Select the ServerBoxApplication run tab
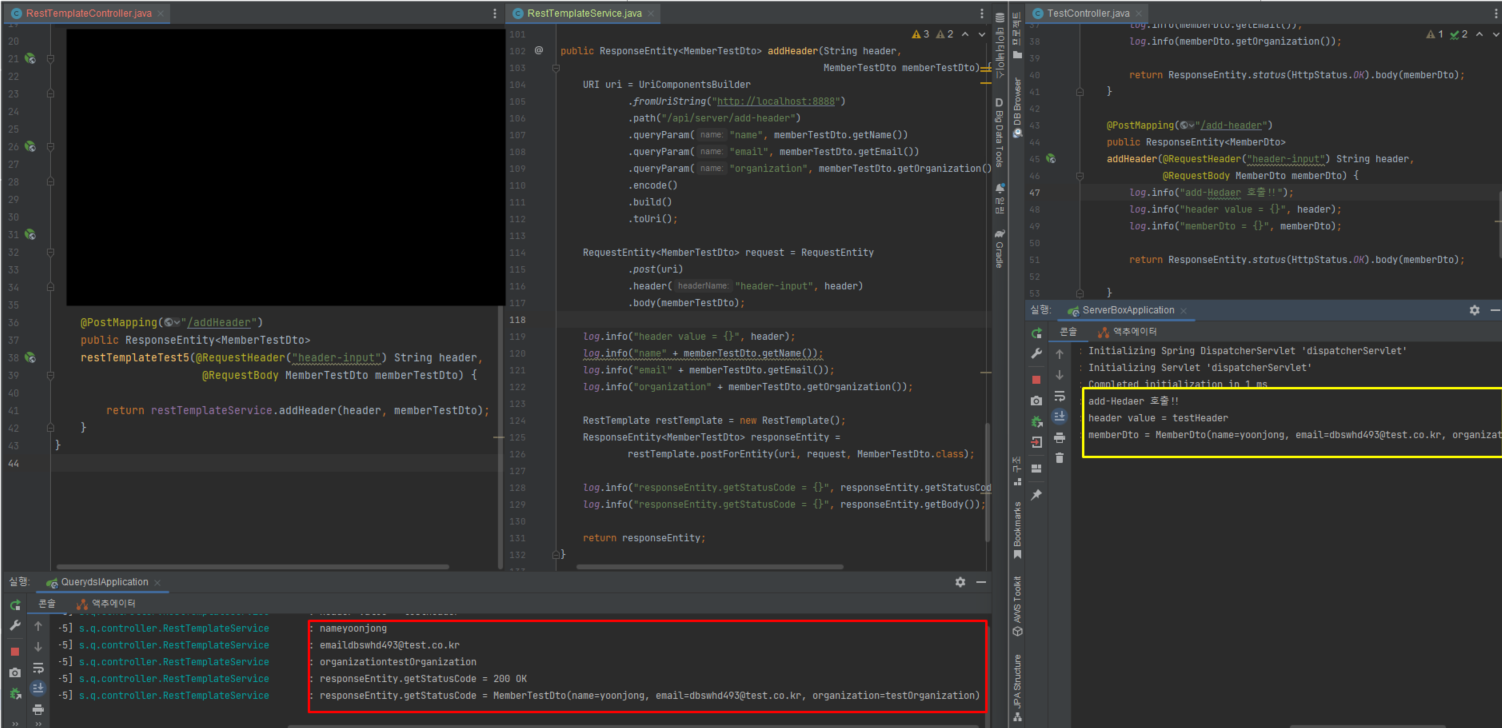Viewport: 1502px width, 728px height. [1129, 310]
